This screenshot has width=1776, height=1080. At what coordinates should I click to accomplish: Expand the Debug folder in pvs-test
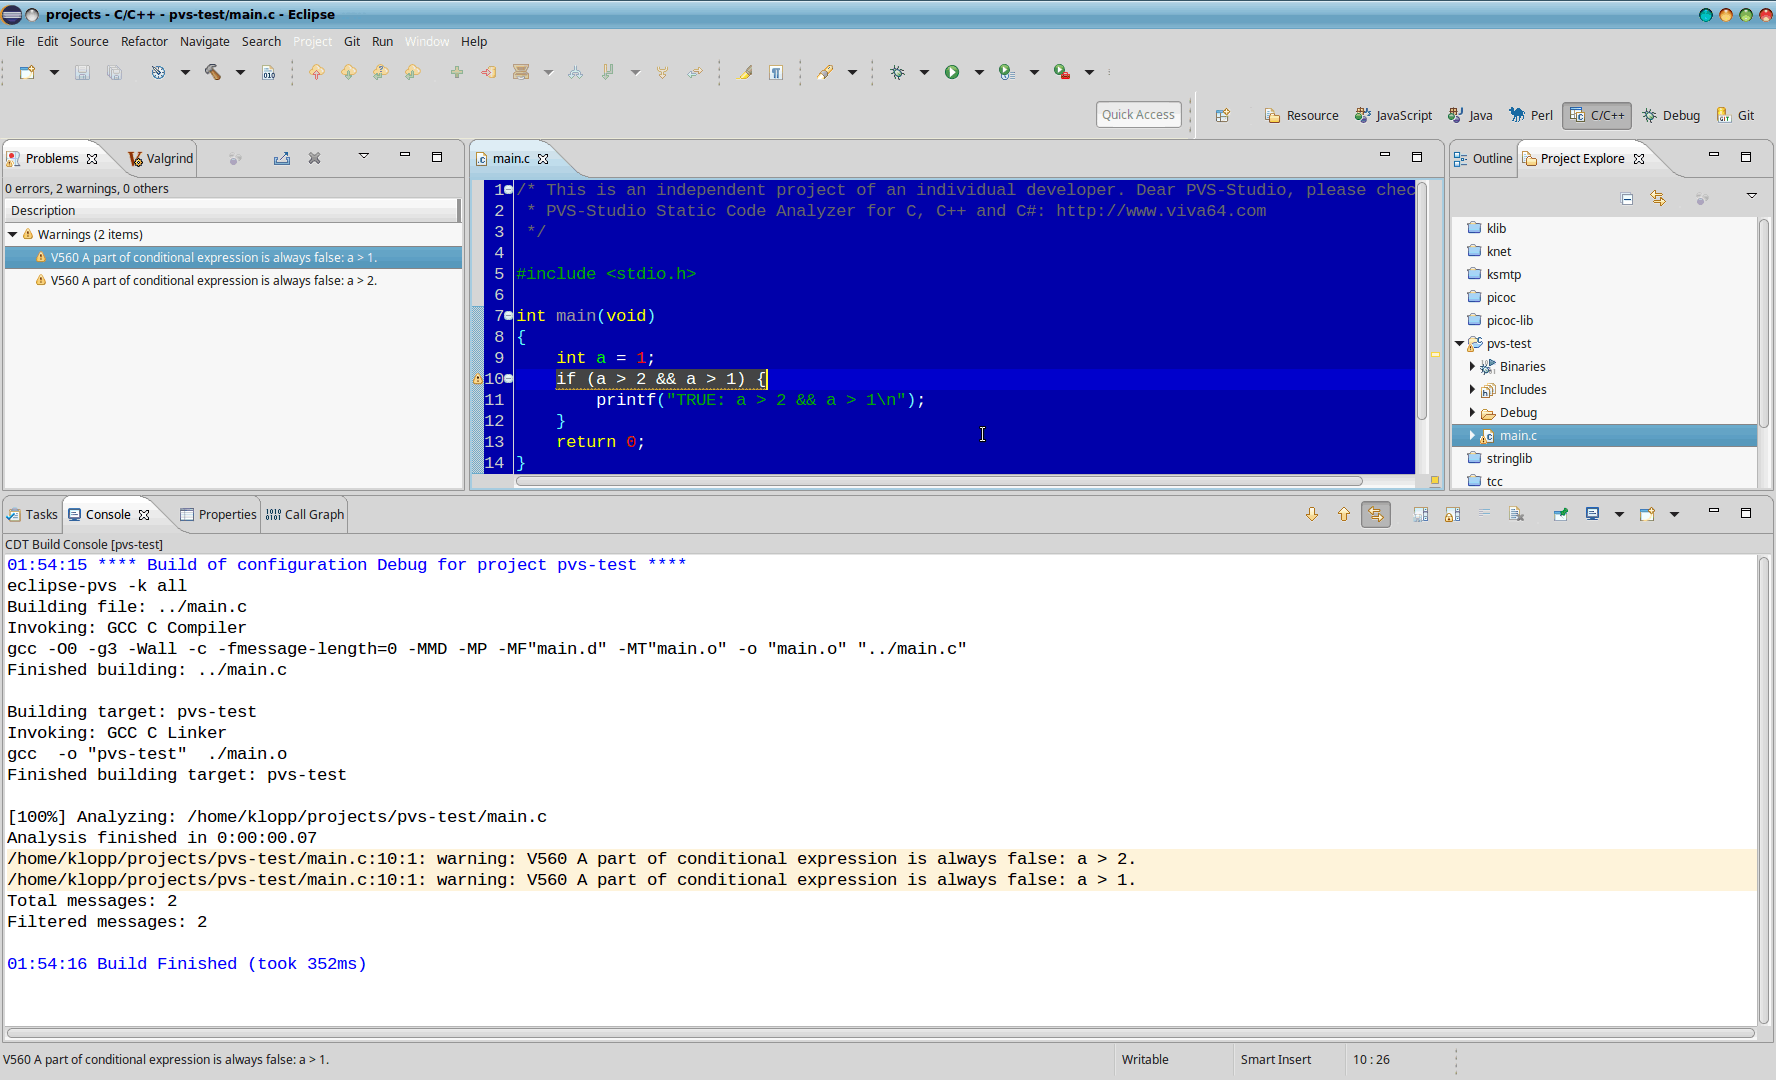click(x=1472, y=412)
